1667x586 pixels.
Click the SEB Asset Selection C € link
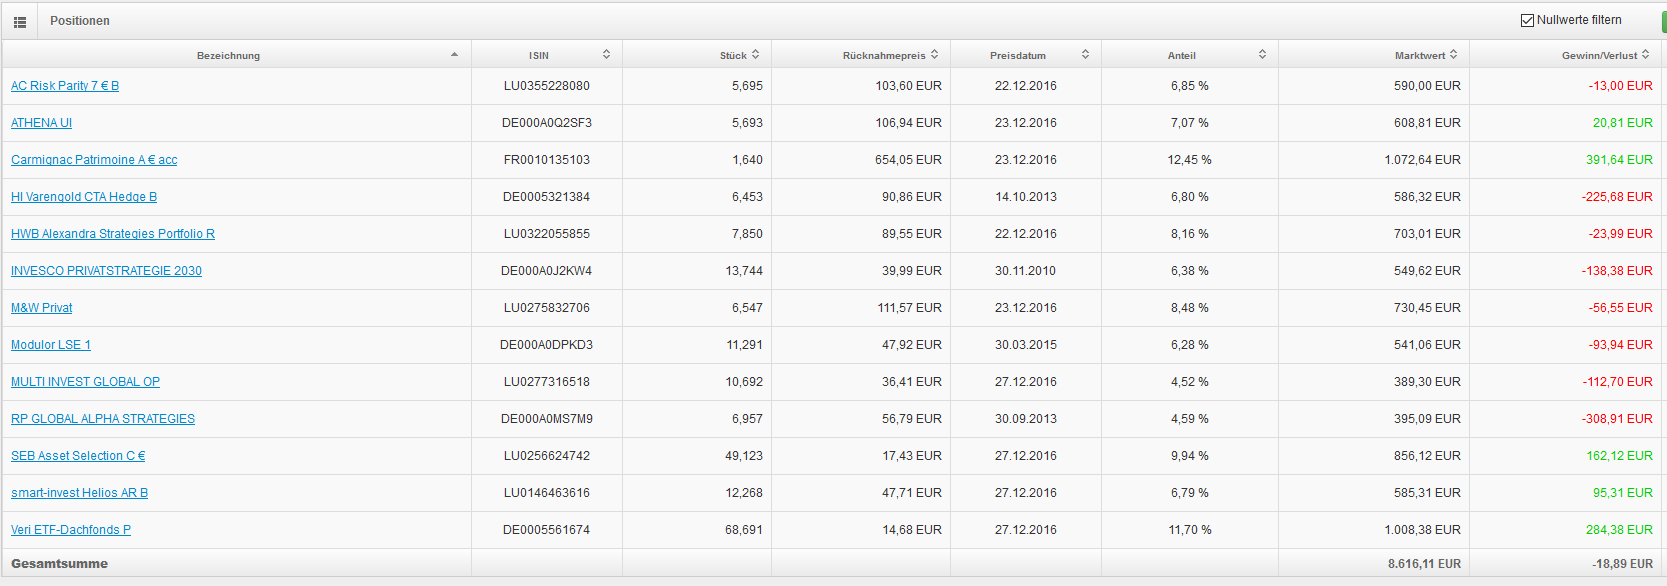(78, 456)
